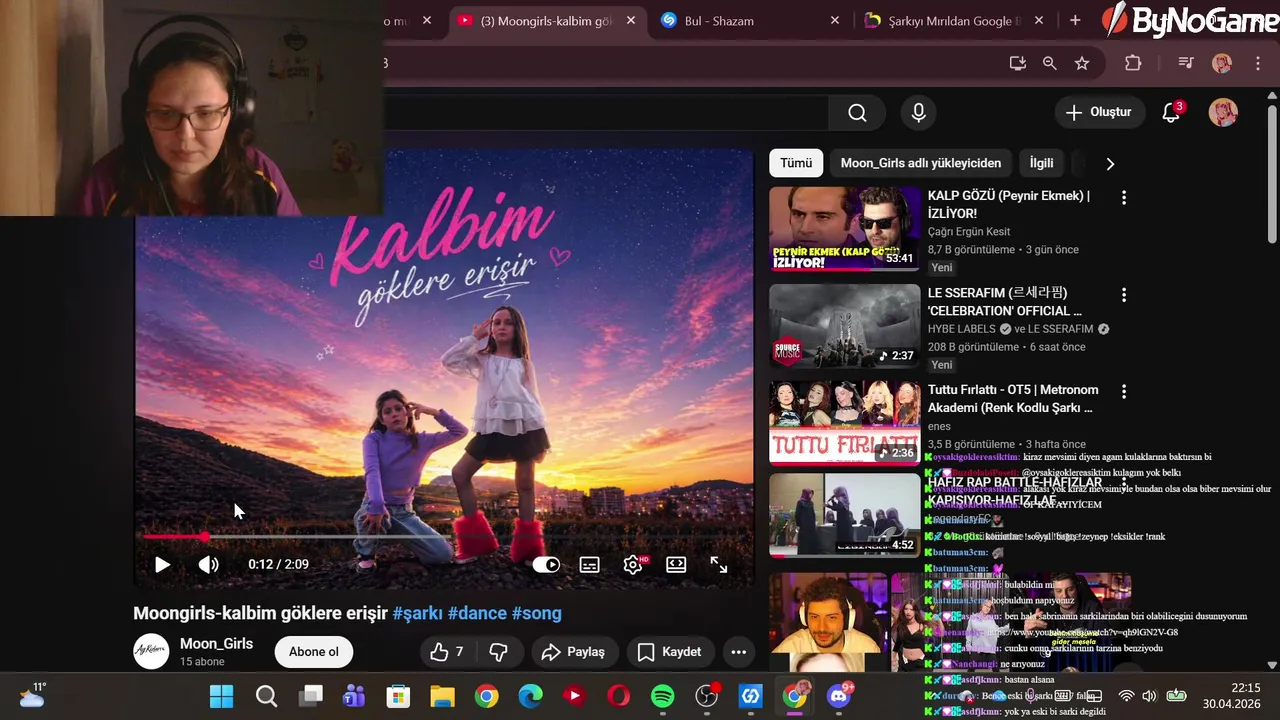Close the Şarkıyı Mırıldan Google tab
This screenshot has height=720, width=1280.
click(1039, 20)
